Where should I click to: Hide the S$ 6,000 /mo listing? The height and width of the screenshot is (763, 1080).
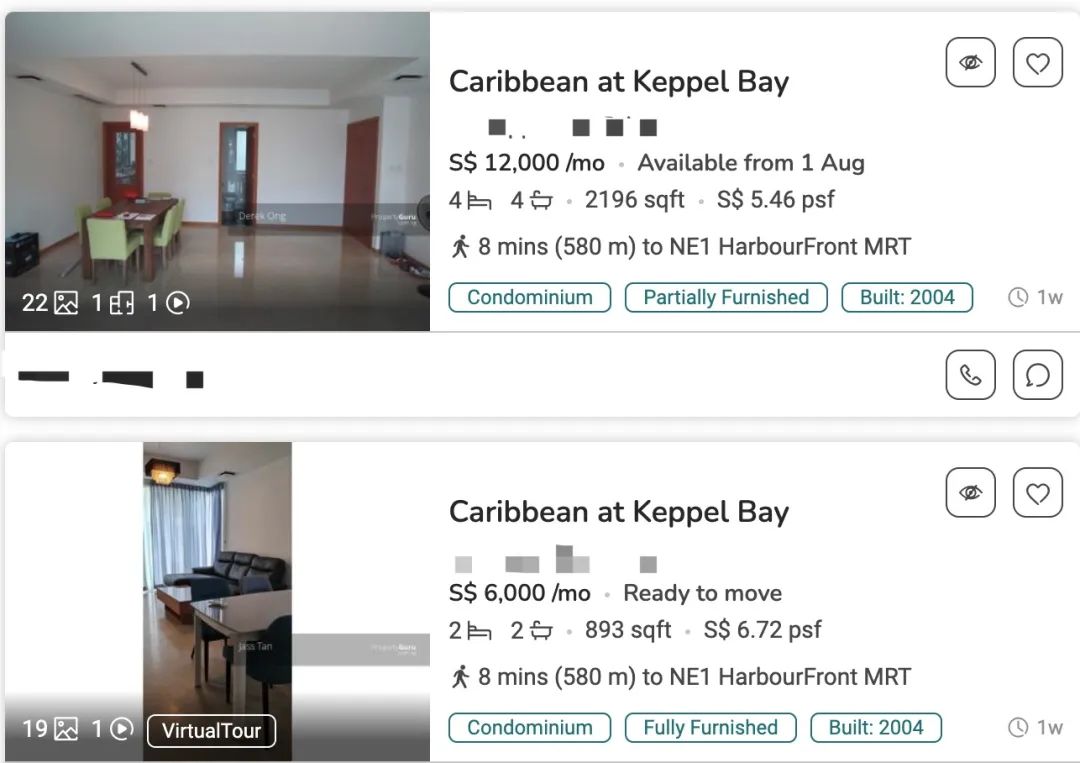pos(970,493)
